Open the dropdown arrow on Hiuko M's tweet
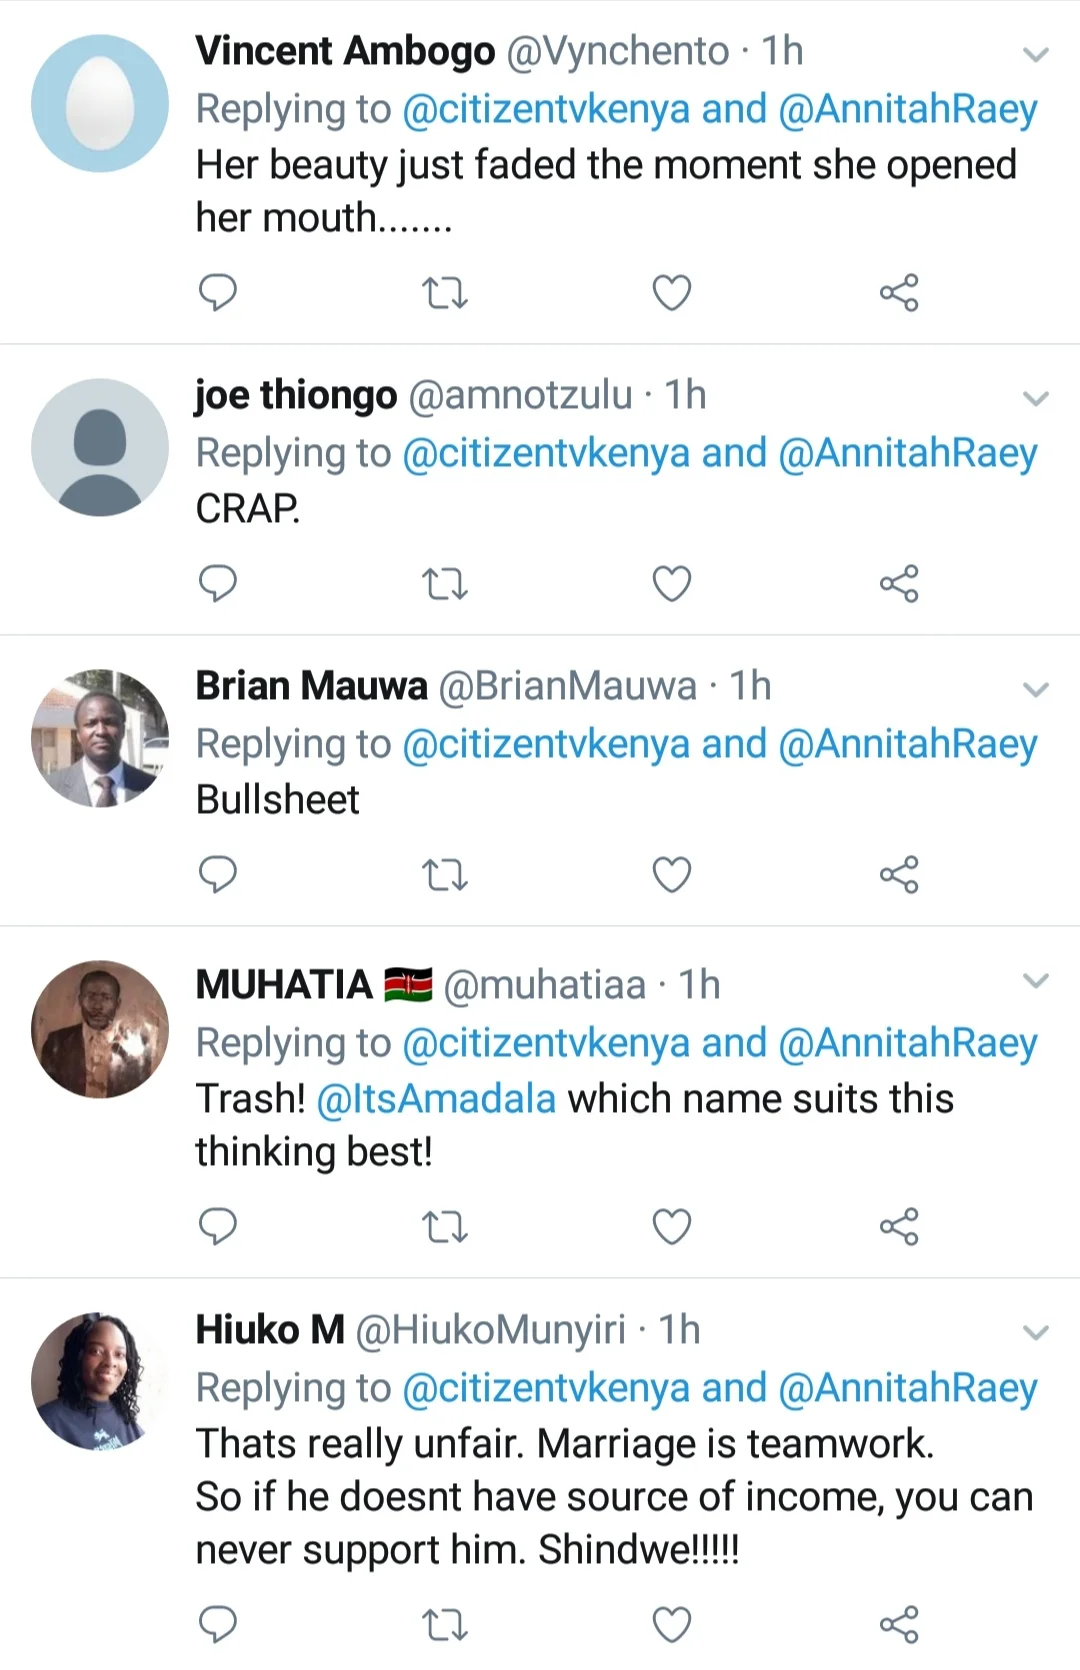 pos(1036,1333)
